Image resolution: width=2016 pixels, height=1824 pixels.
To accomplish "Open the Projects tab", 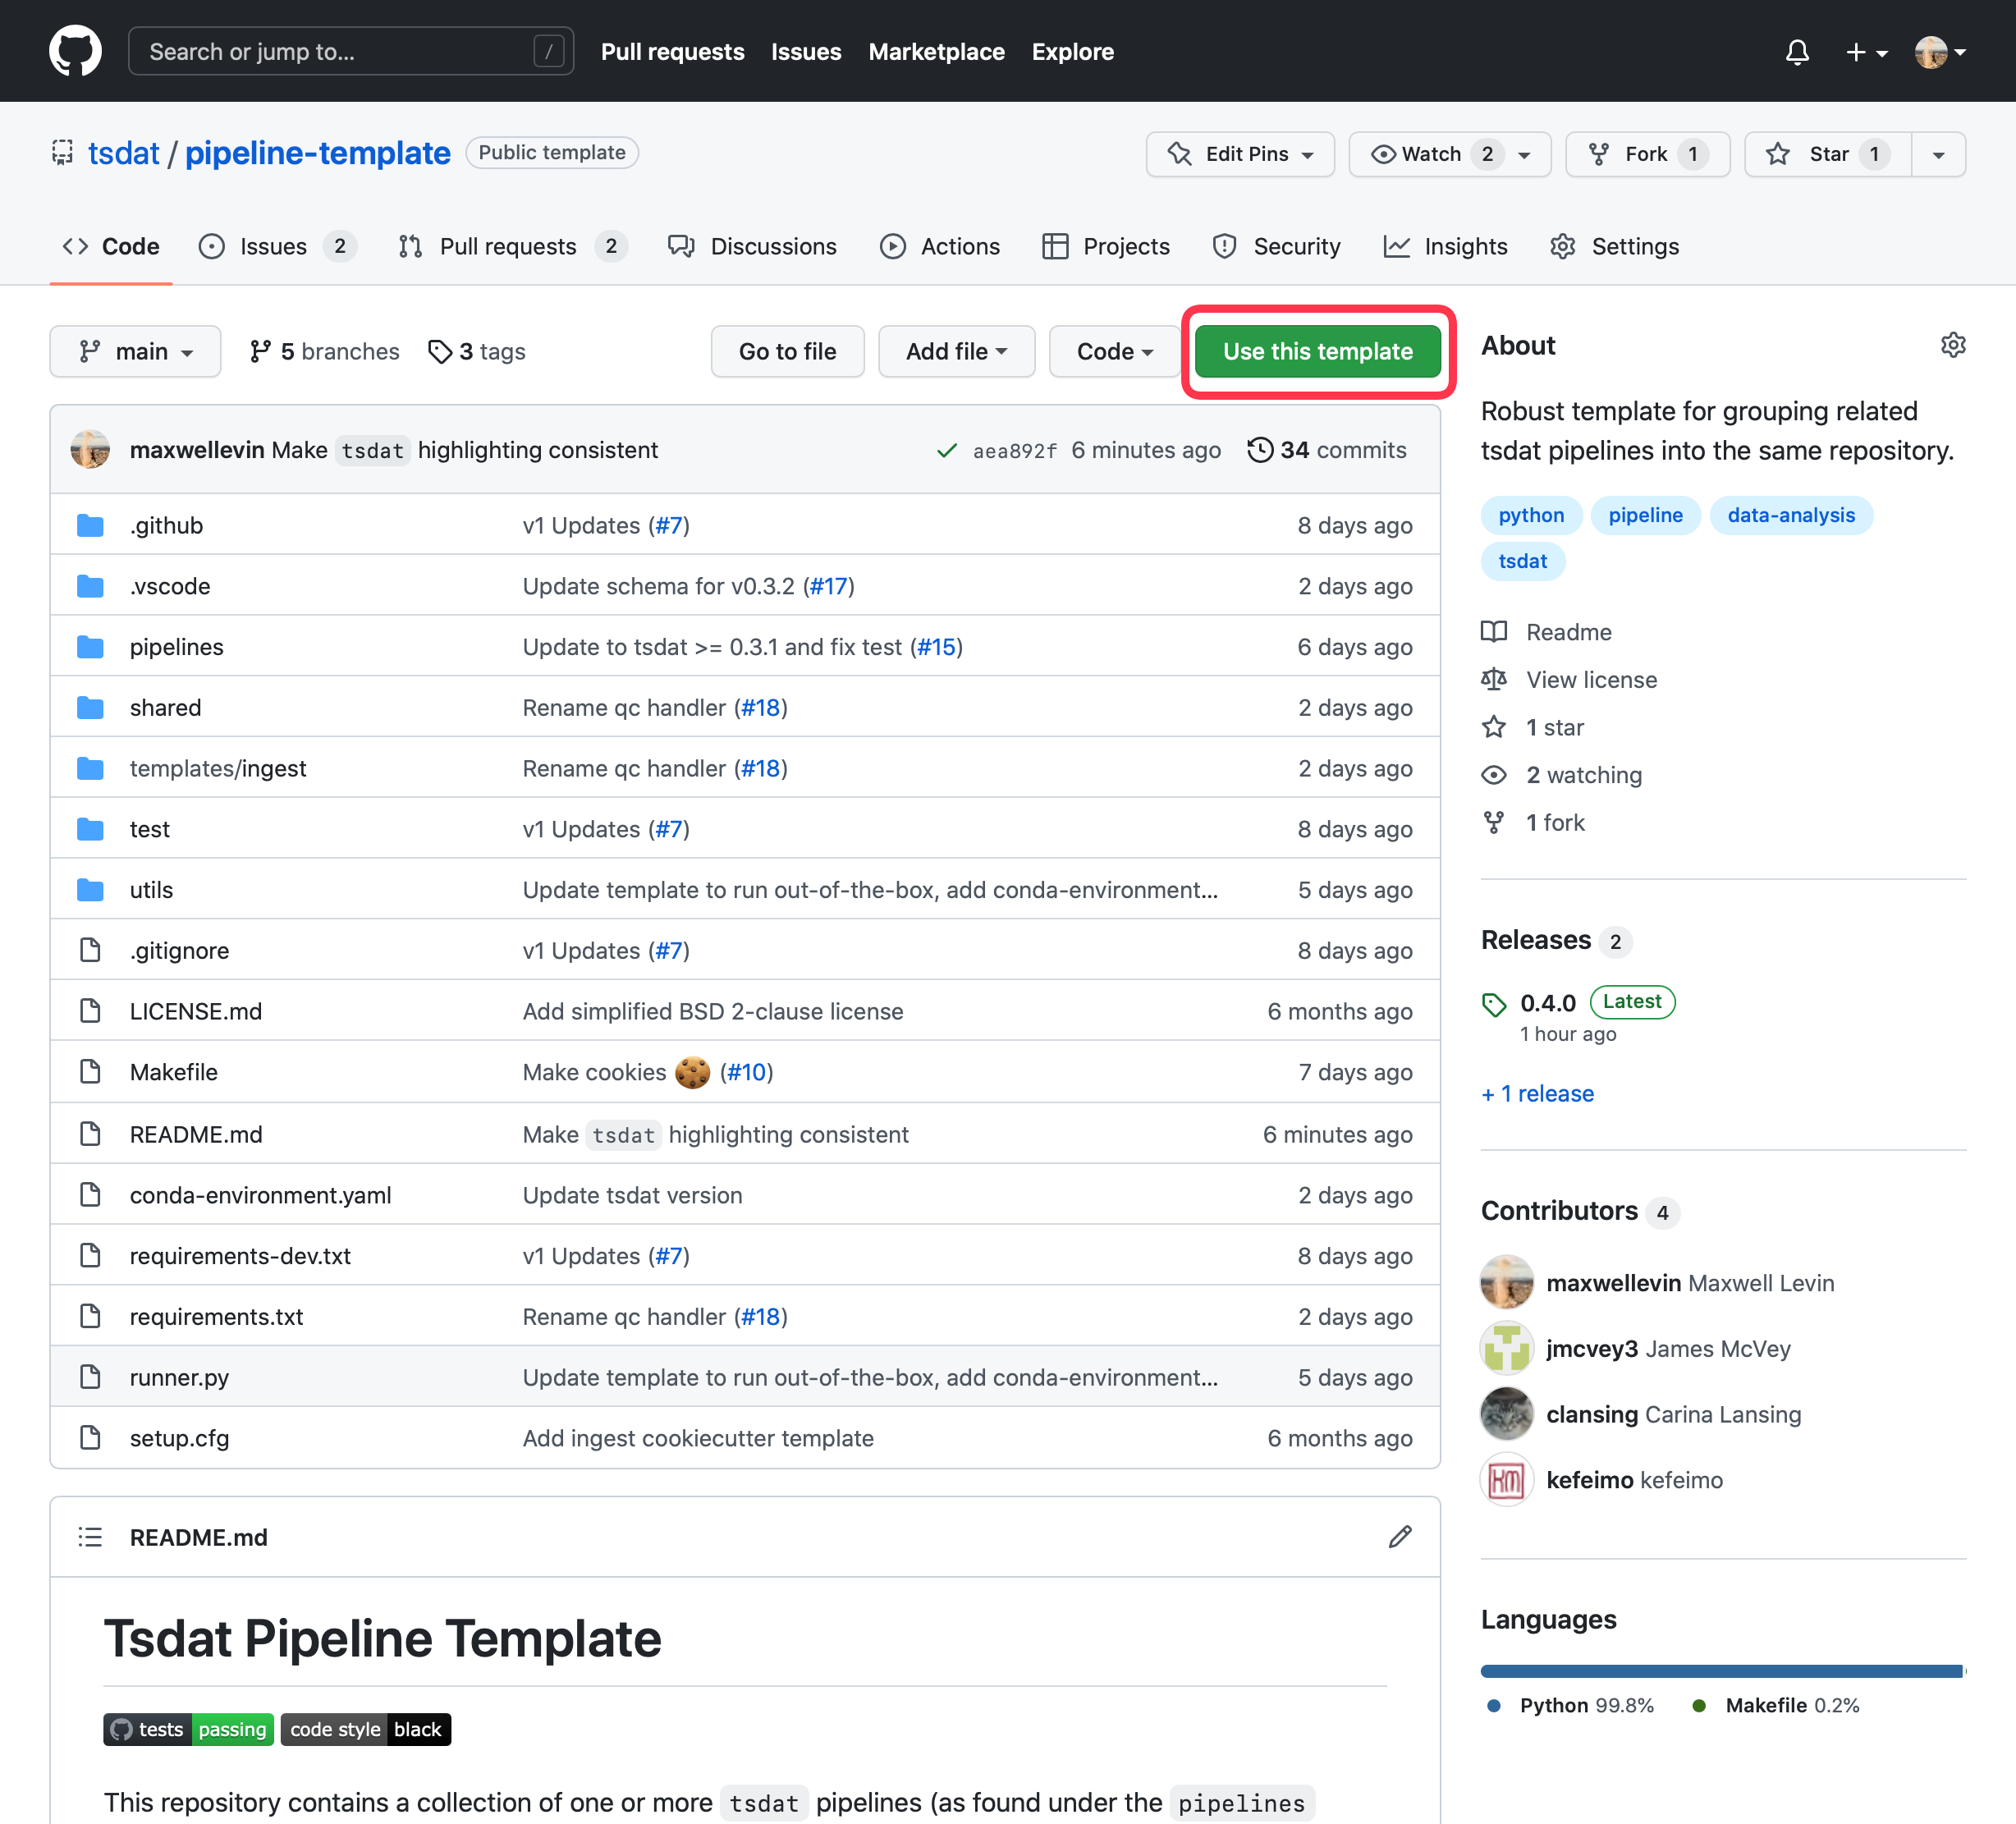I will [x=1105, y=246].
